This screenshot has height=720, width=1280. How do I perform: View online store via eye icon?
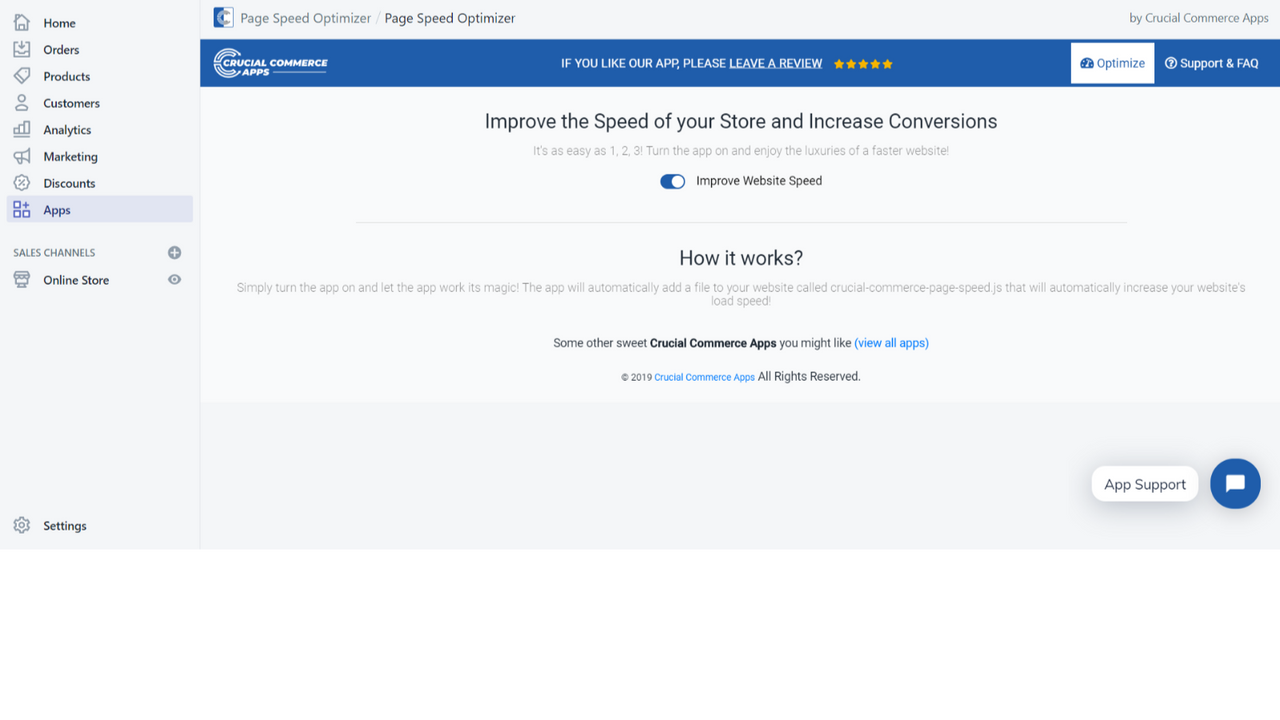[x=174, y=280]
